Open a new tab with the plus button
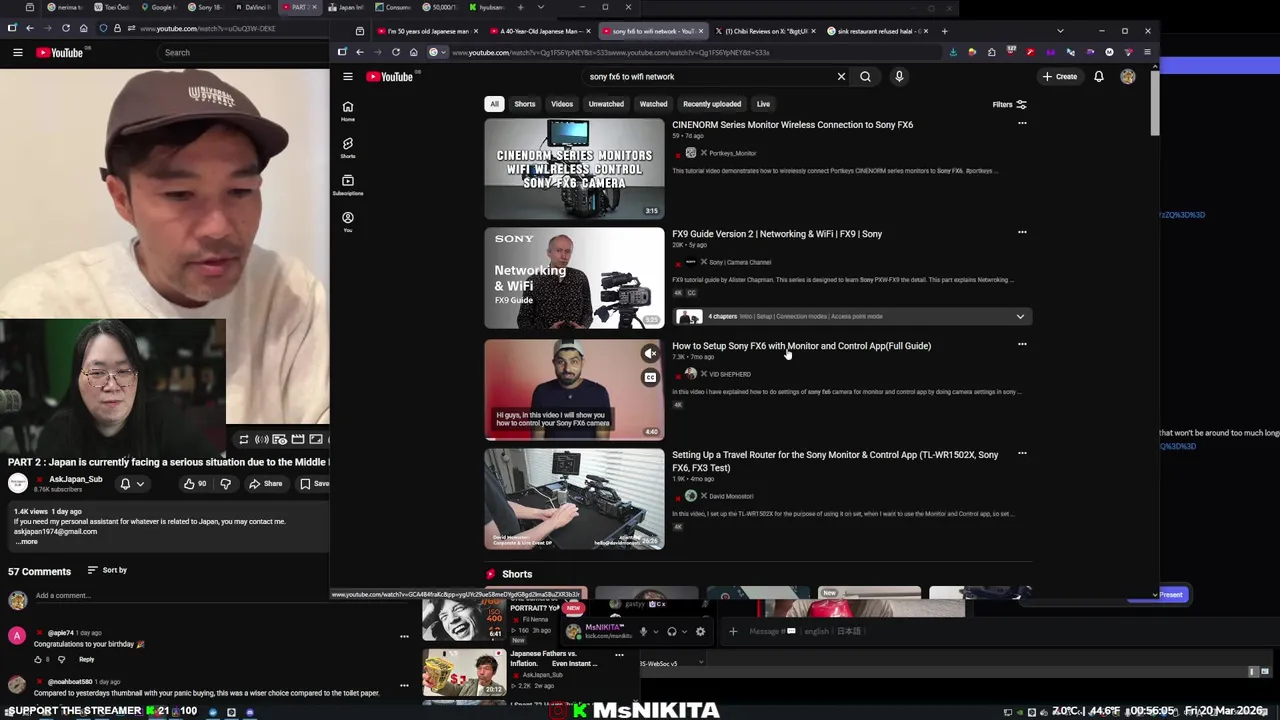Image resolution: width=1280 pixels, height=720 pixels. [944, 31]
